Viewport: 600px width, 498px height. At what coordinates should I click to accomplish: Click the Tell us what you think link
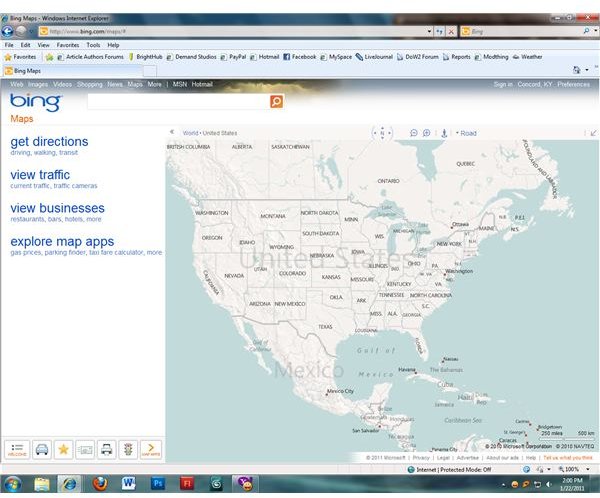click(568, 458)
